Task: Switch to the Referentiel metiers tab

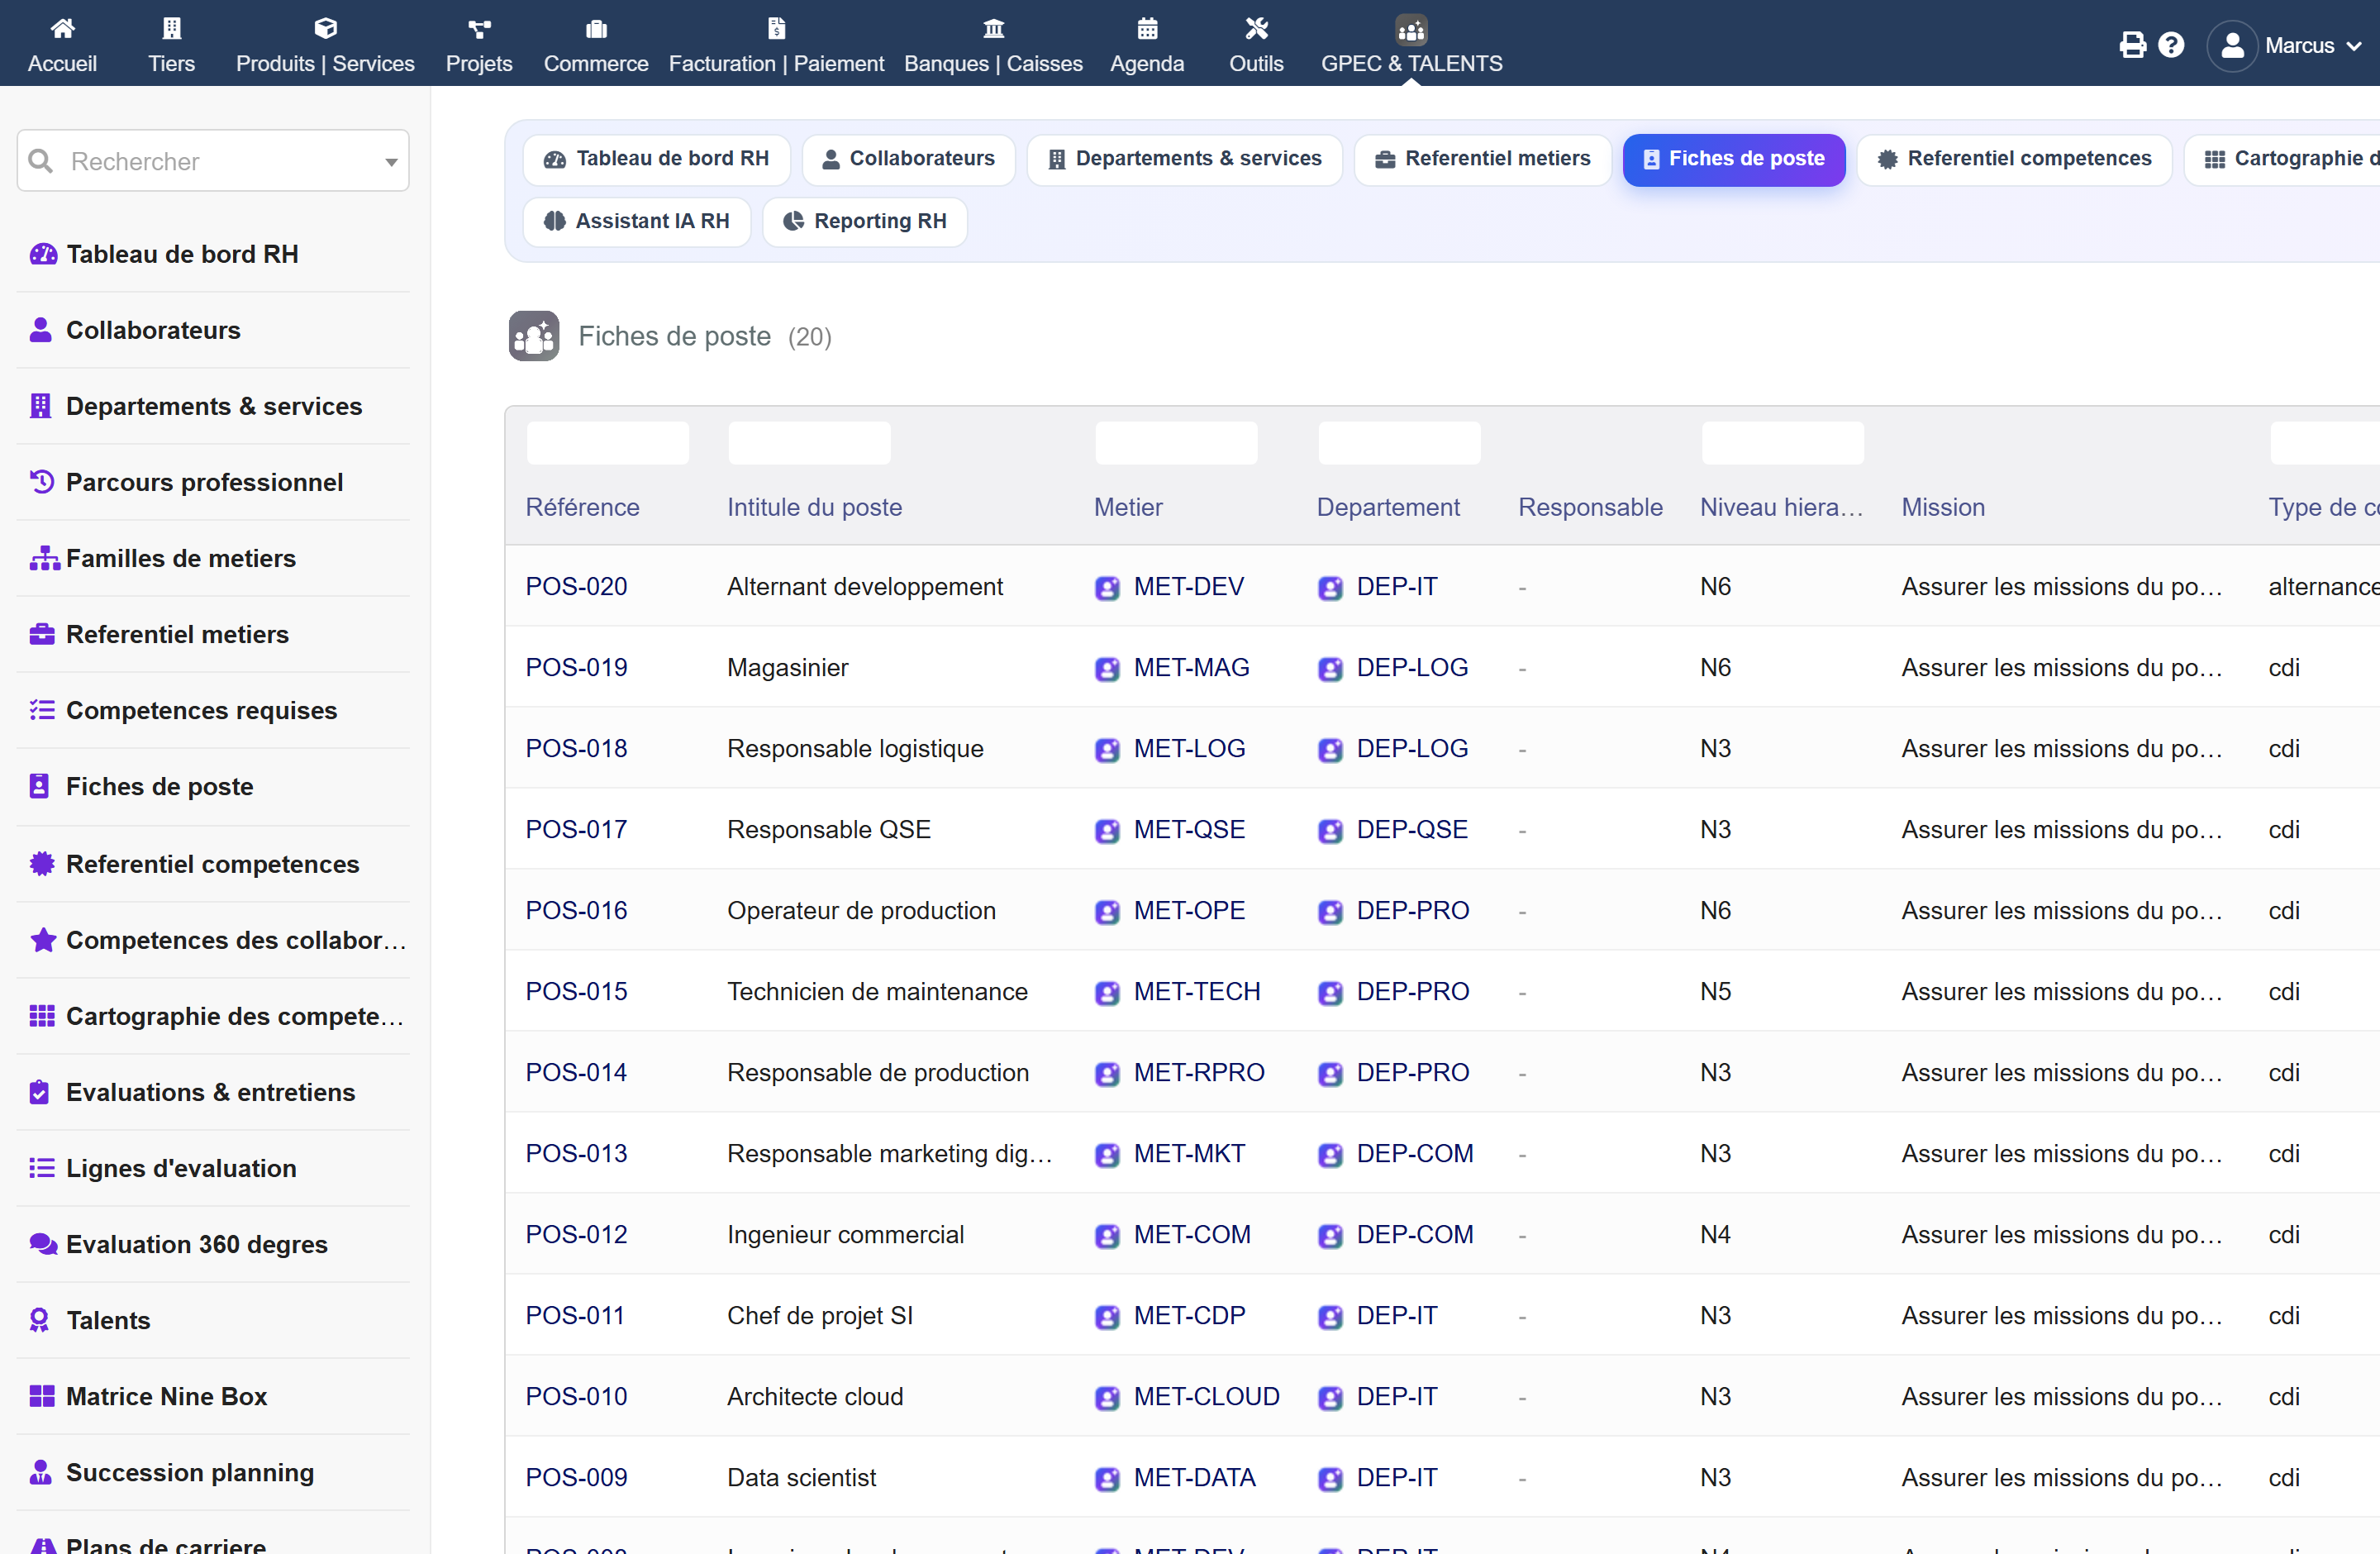Action: (x=1483, y=159)
